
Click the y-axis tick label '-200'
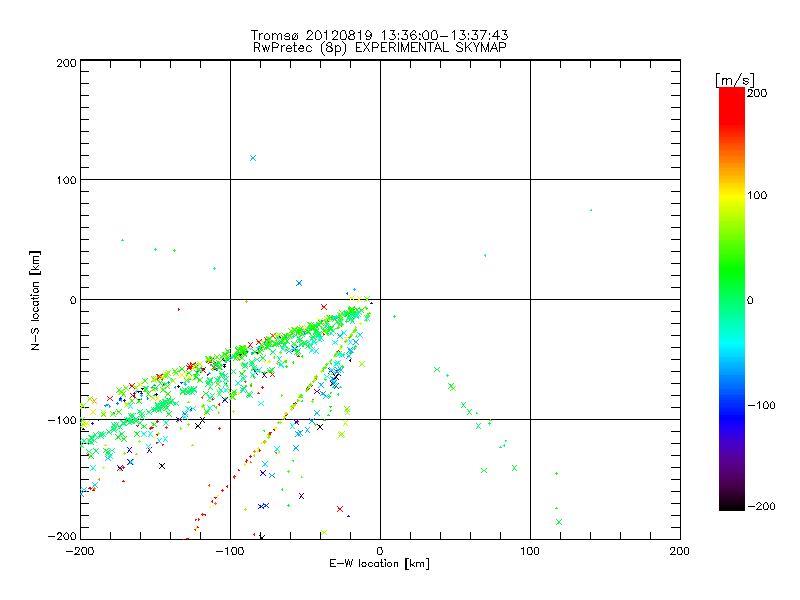pyautogui.click(x=62, y=536)
